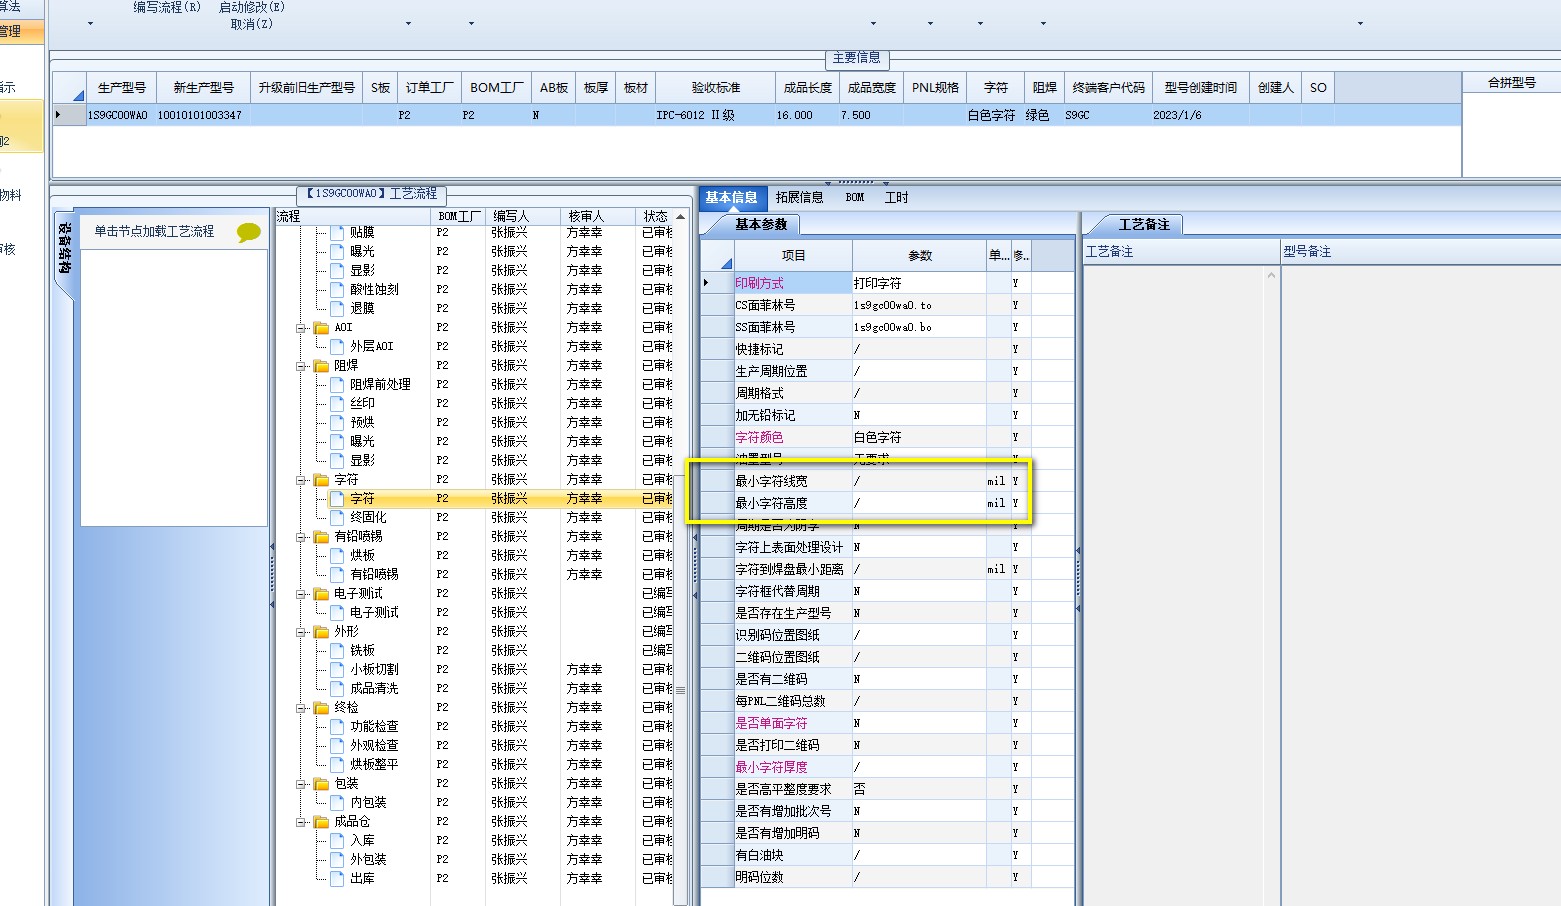Image resolution: width=1561 pixels, height=906 pixels.
Task: Click the 工艺备注 panel scrollbar up arrow
Action: coord(1272,275)
